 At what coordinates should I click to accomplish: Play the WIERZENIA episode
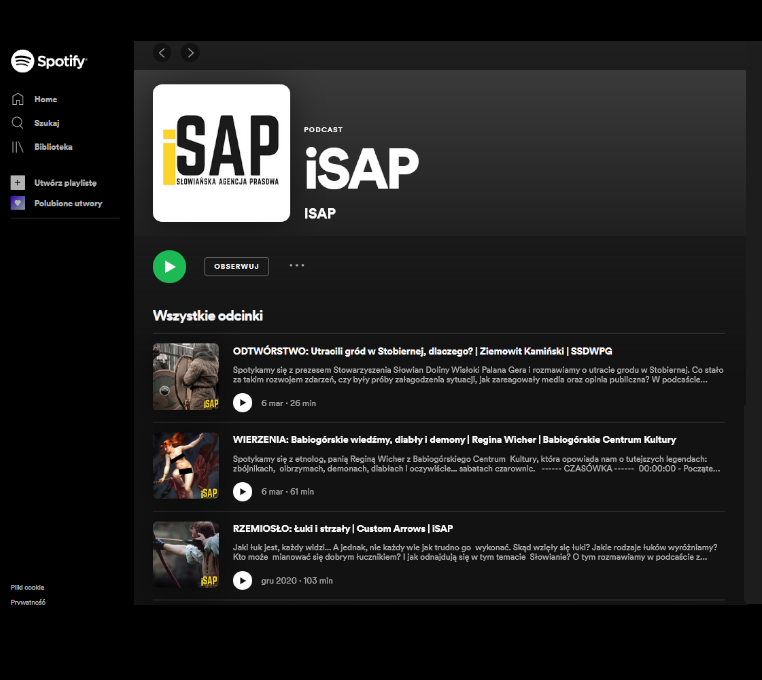[x=242, y=492]
